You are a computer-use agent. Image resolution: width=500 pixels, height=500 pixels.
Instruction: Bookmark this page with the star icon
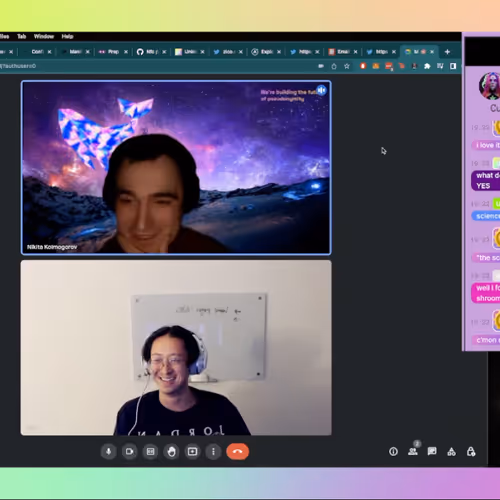(347, 66)
